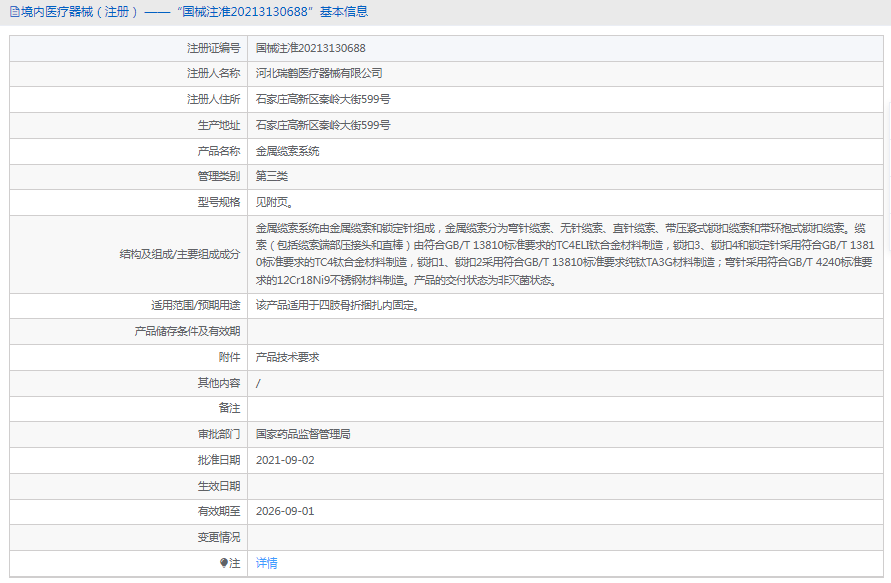Screen dimensions: 891x583
Task: Select registration number 国械注准20213130688 in table
Action: [310, 48]
